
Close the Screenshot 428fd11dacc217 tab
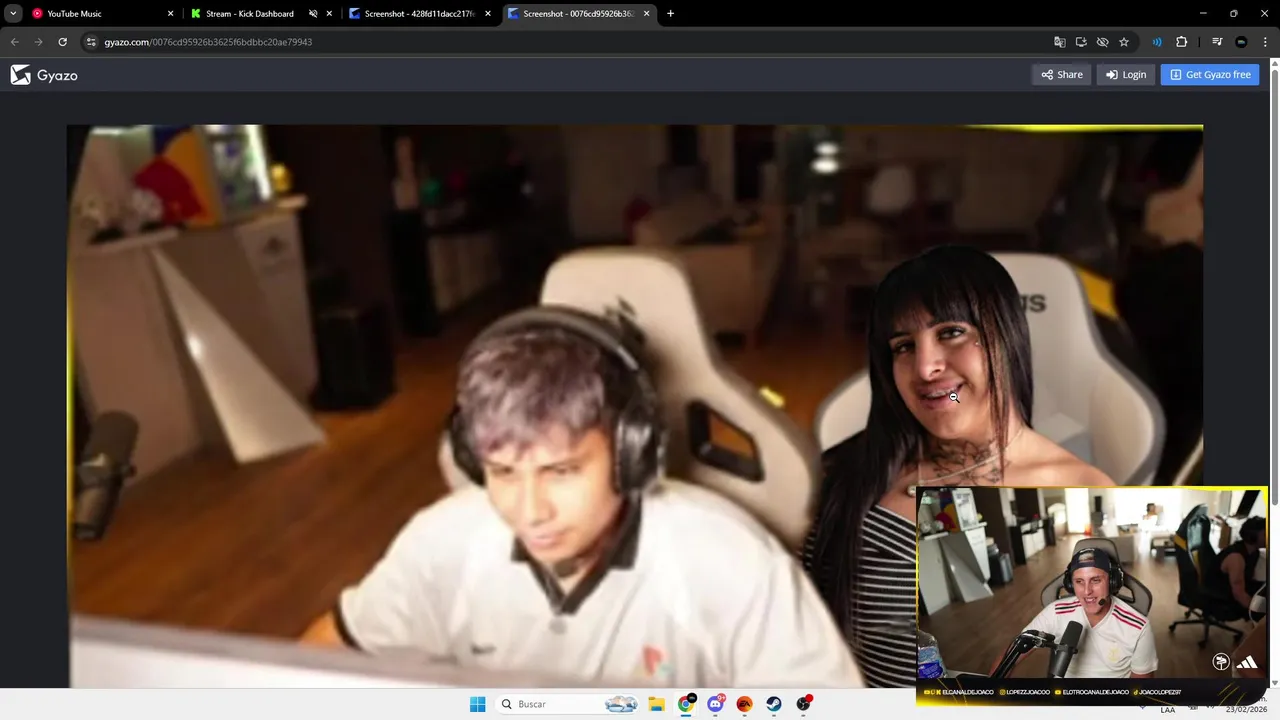click(x=488, y=14)
